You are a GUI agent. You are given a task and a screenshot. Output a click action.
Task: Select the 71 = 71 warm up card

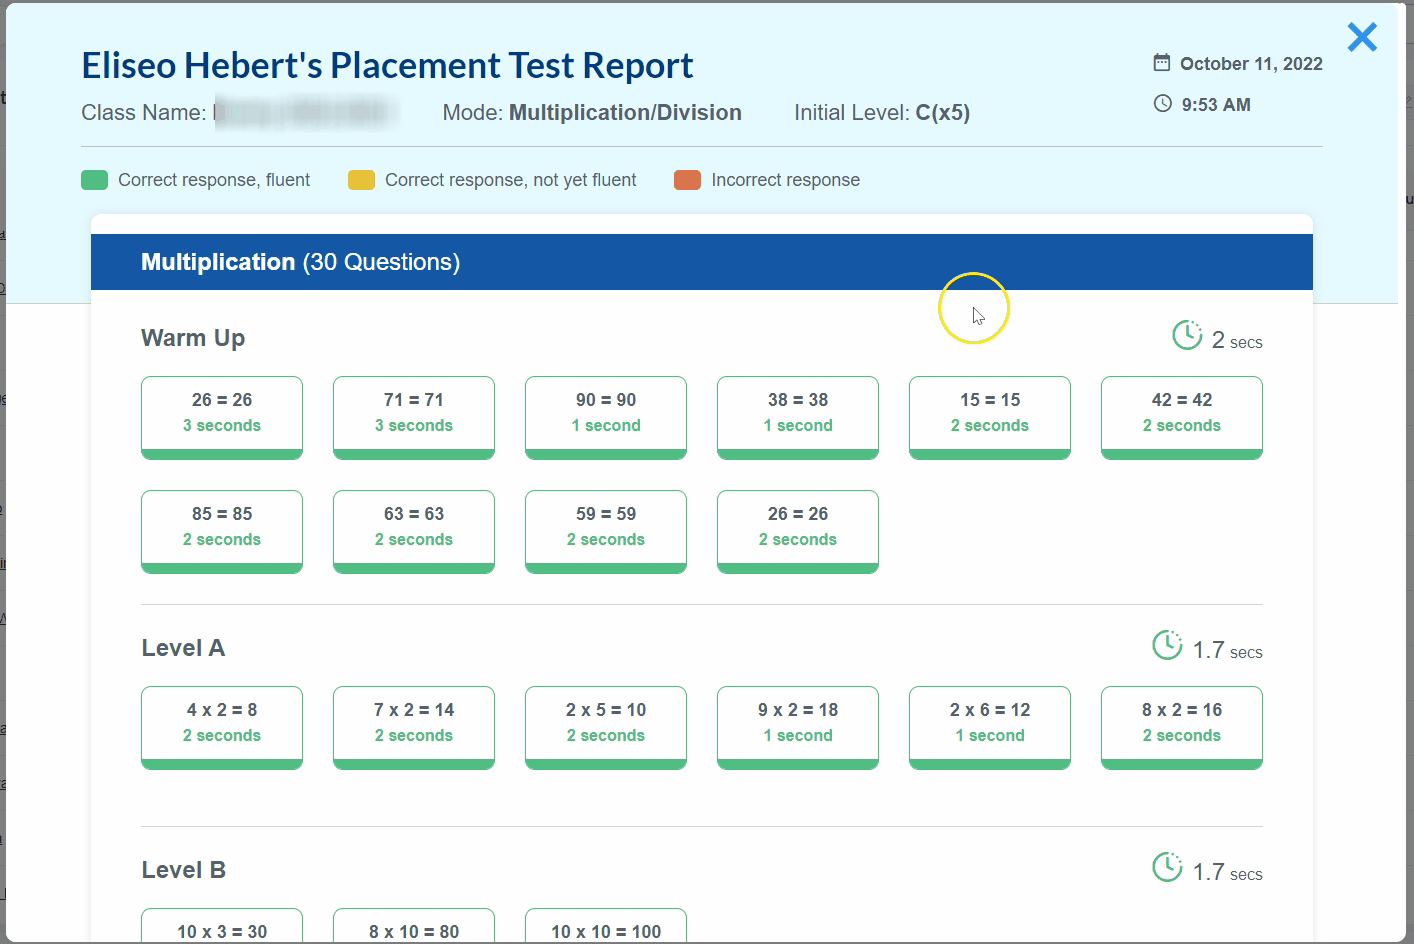(x=414, y=418)
